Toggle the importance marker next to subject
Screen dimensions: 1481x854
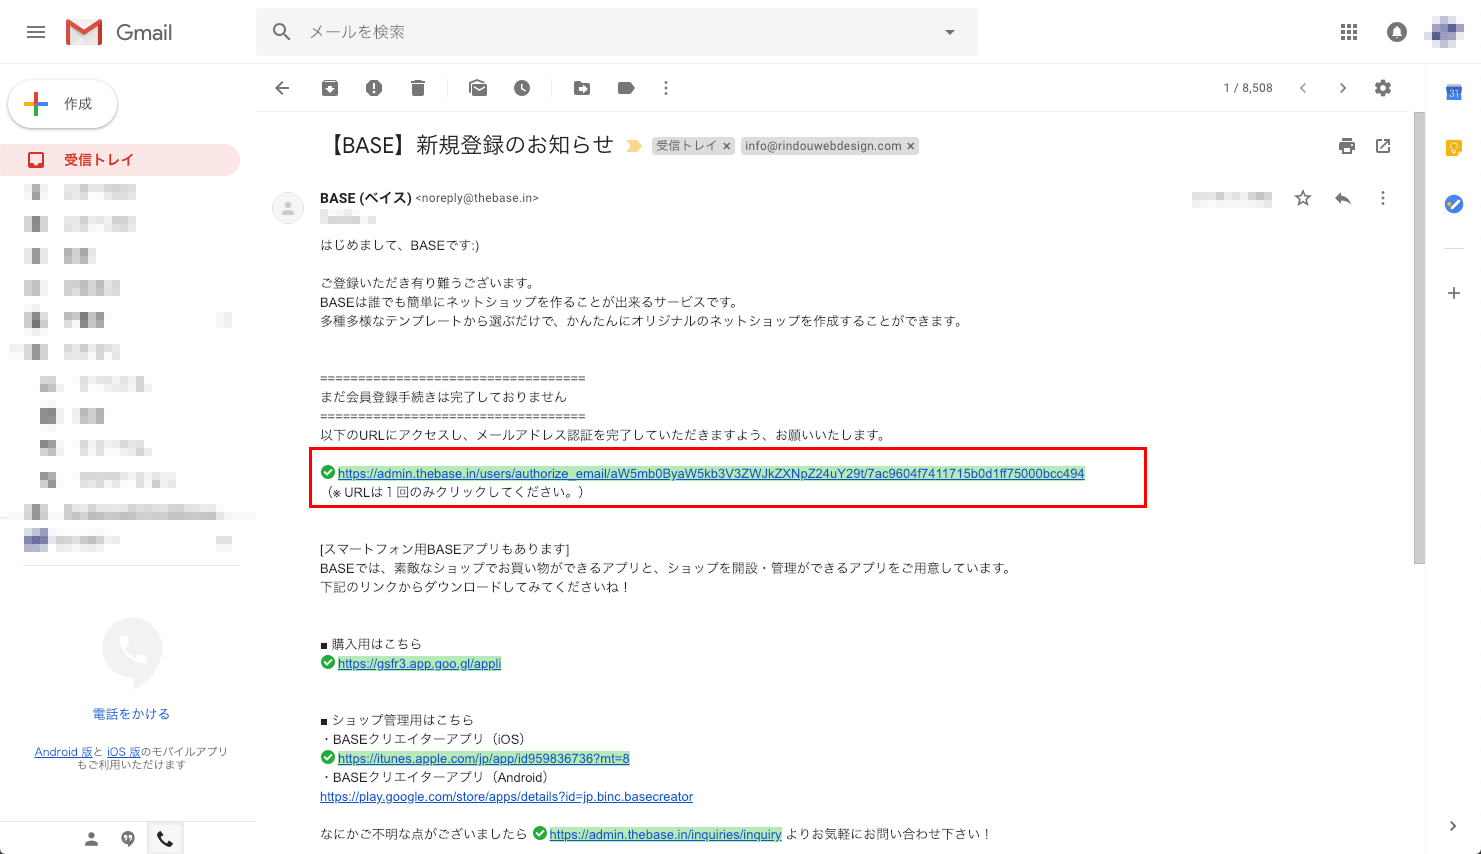633,146
